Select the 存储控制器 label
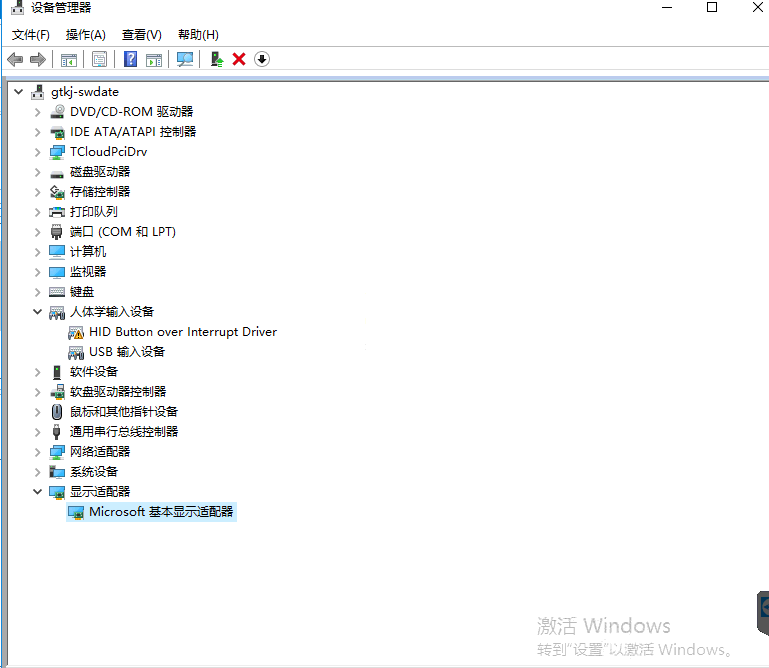The width and height of the screenshot is (769, 668). [x=100, y=192]
